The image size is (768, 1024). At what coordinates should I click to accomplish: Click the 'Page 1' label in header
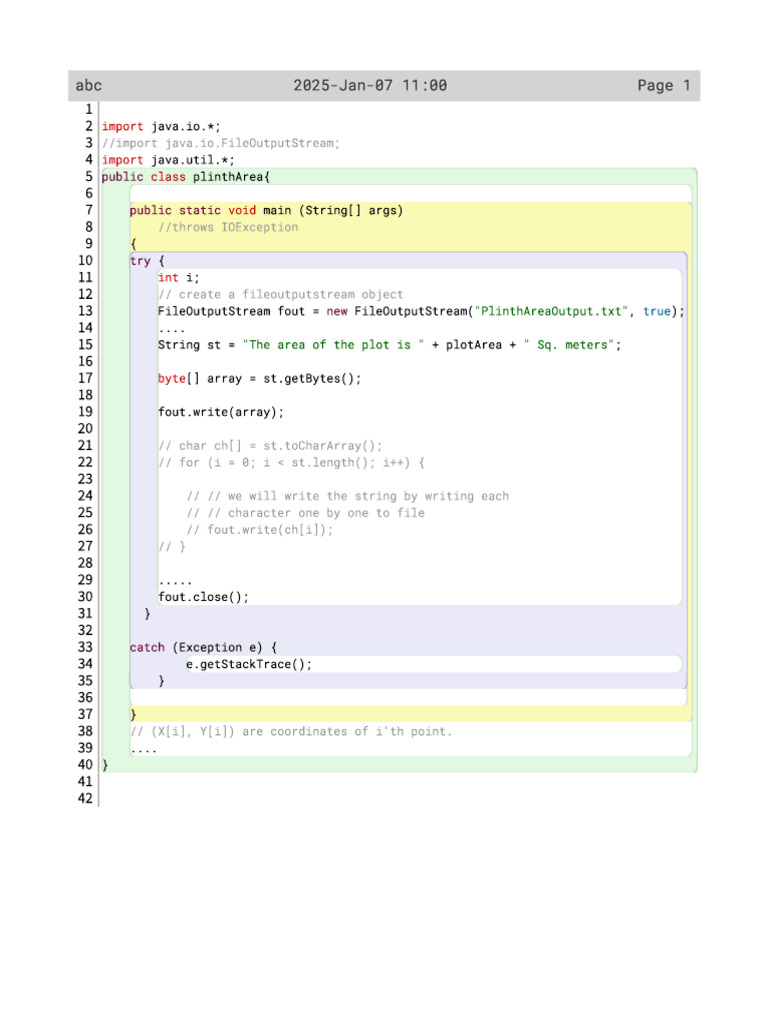pyautogui.click(x=664, y=86)
